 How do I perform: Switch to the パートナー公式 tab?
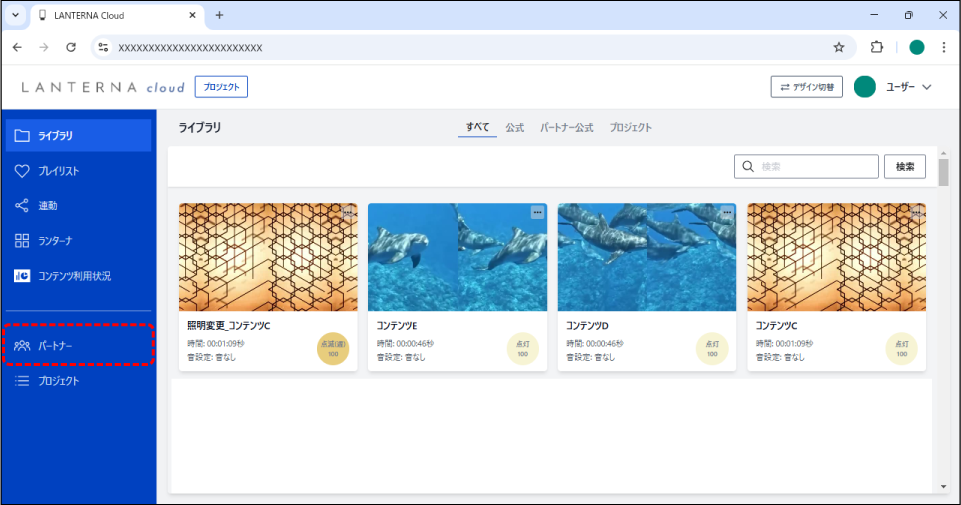(x=566, y=128)
